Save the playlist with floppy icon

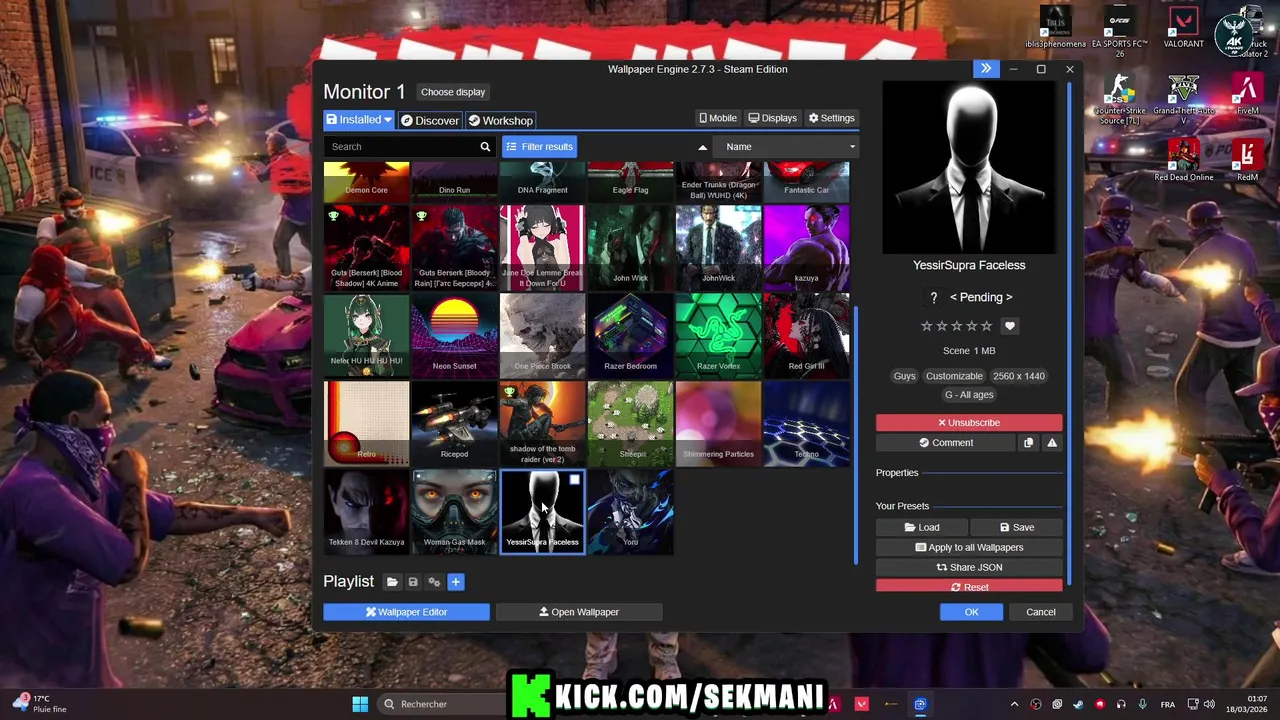coord(413,582)
